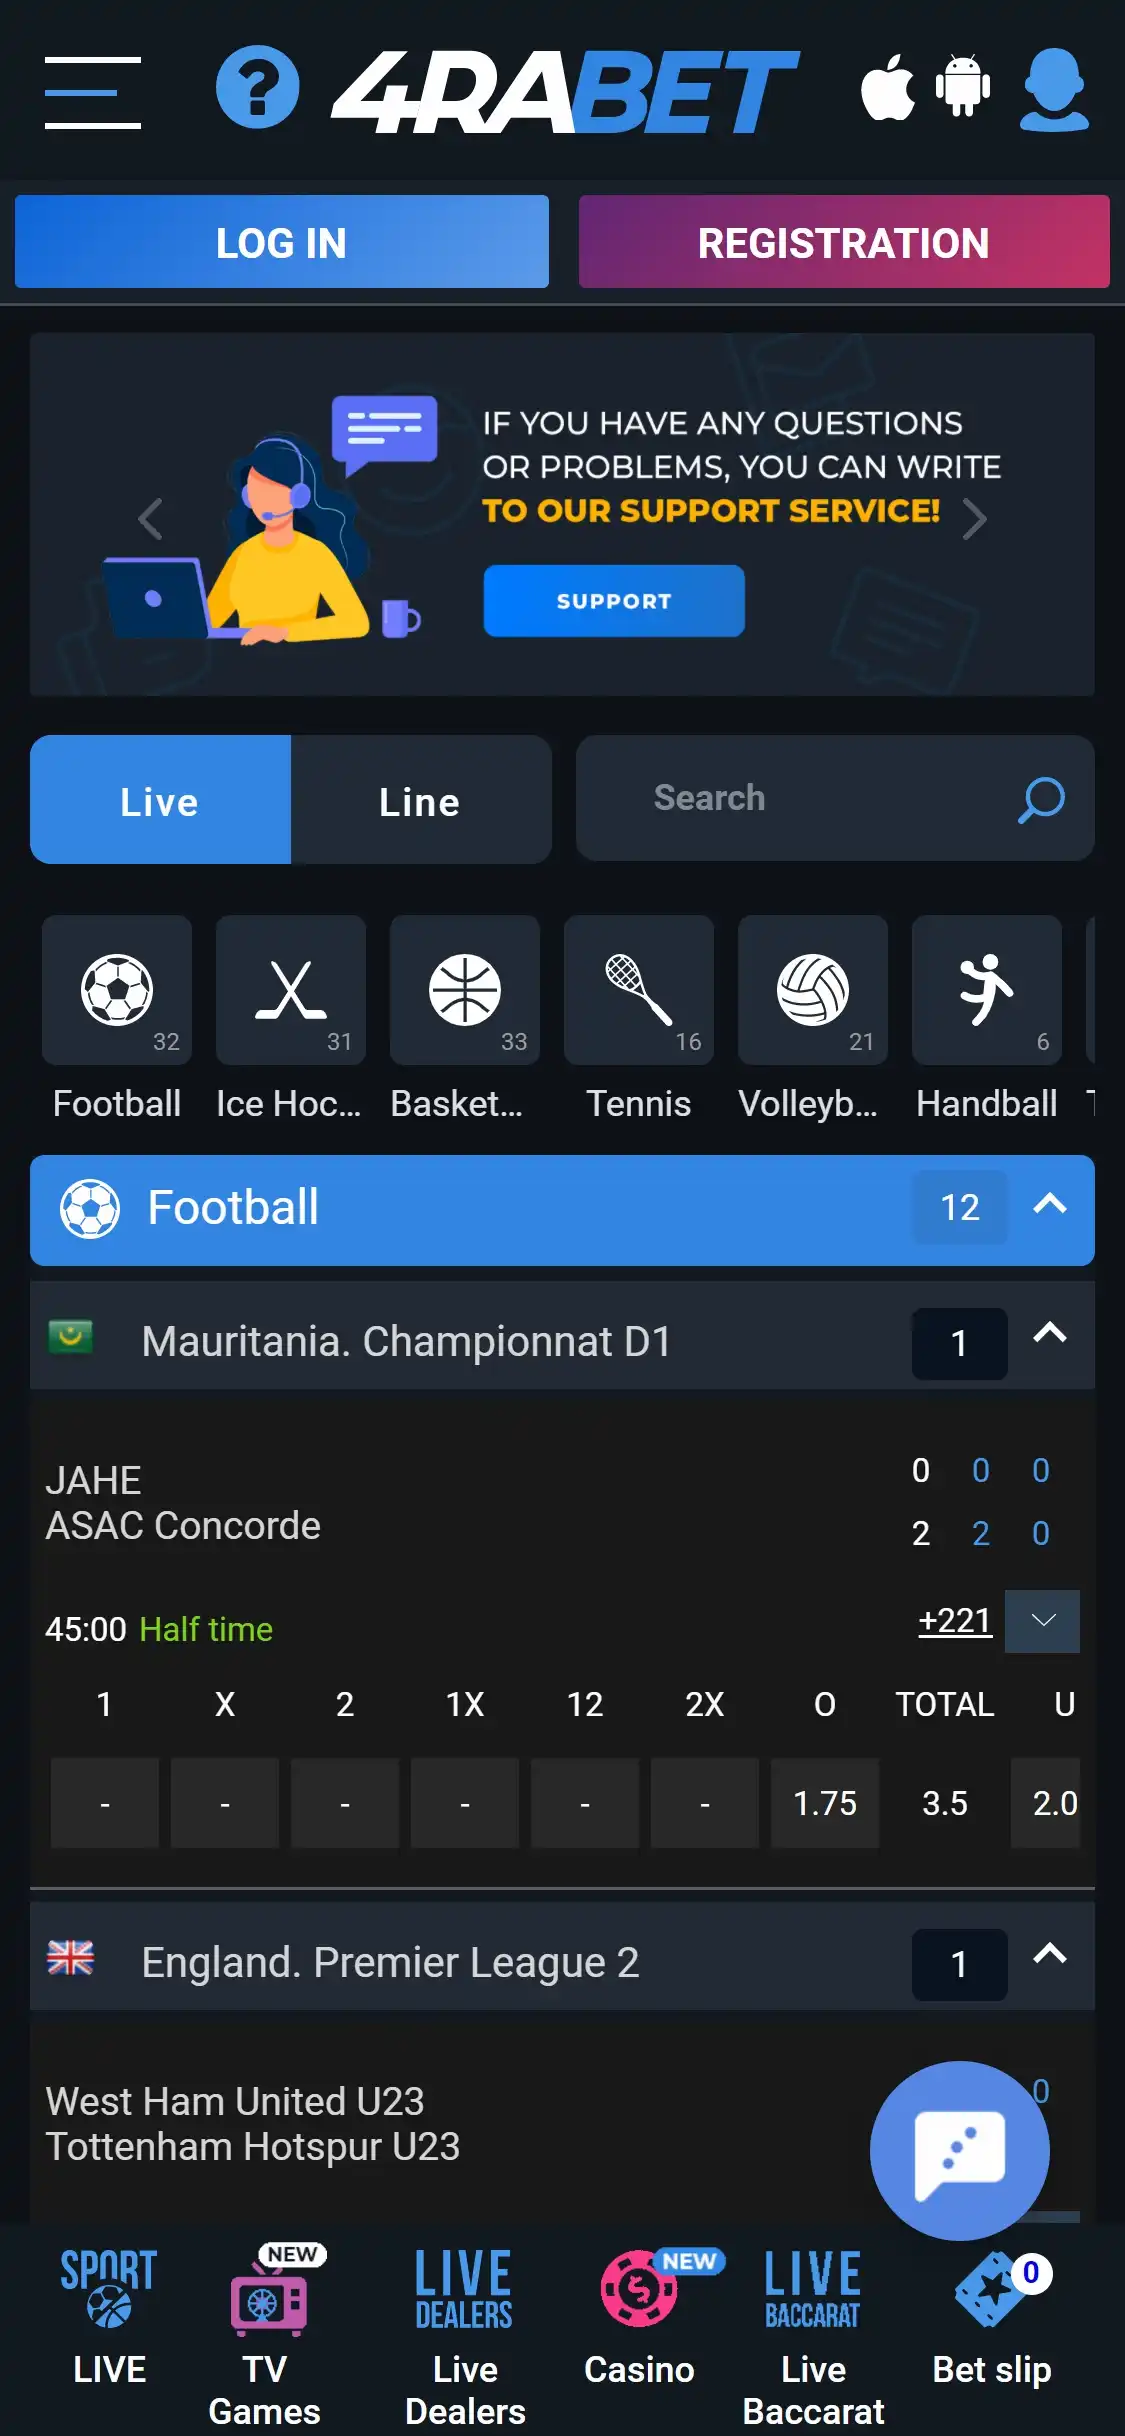
Task: Switch to Live betting mode
Action: point(160,800)
